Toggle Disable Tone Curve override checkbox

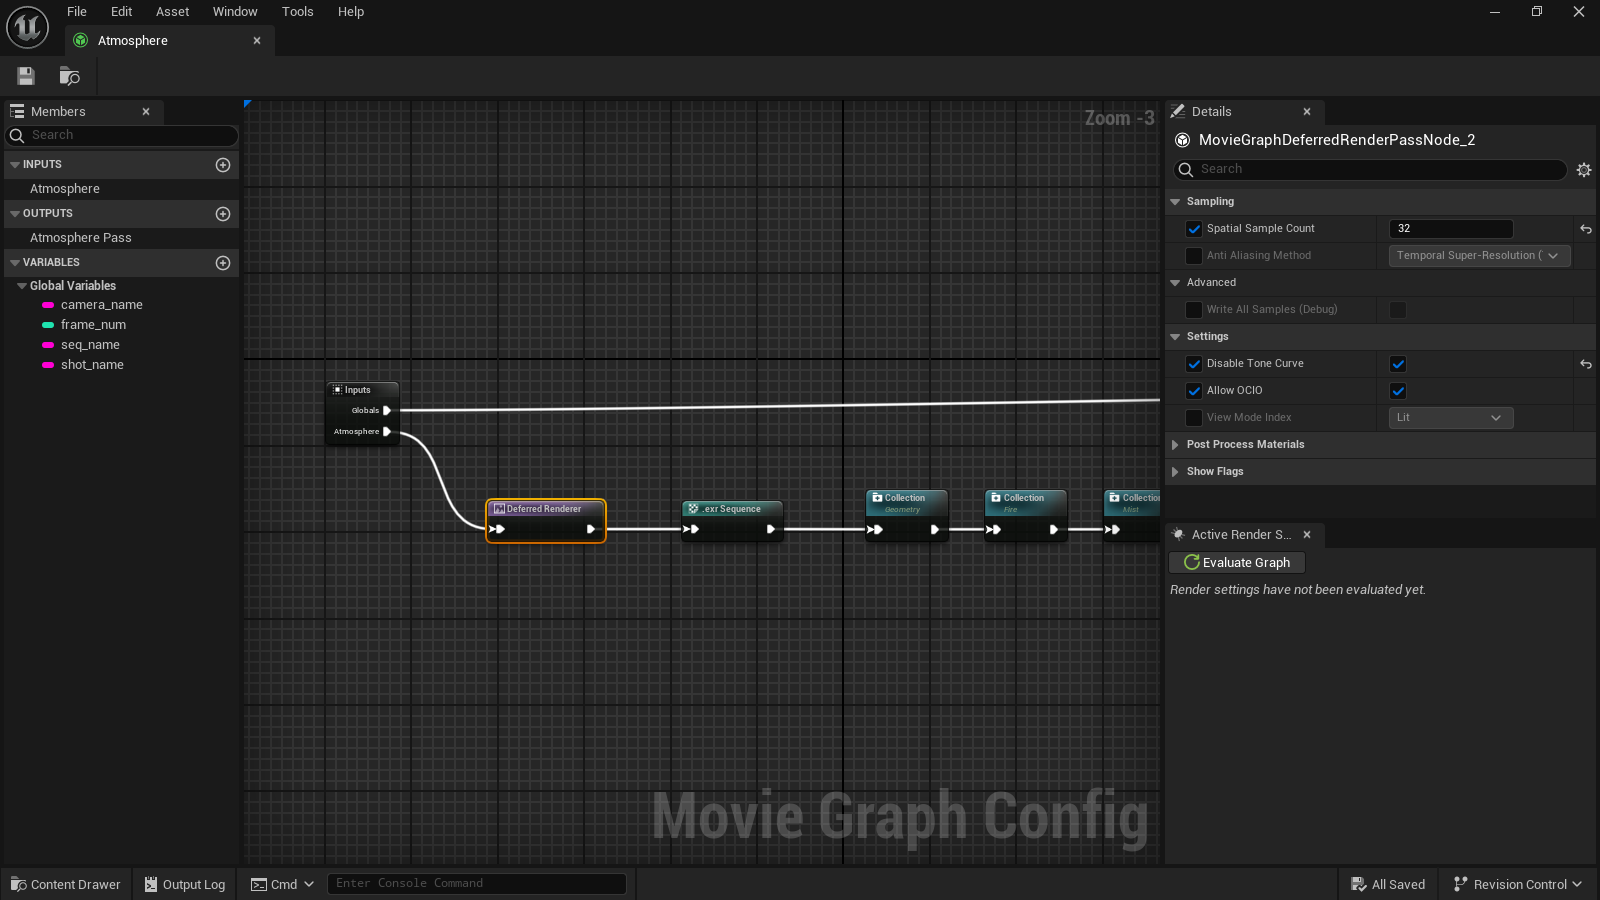tap(1194, 364)
